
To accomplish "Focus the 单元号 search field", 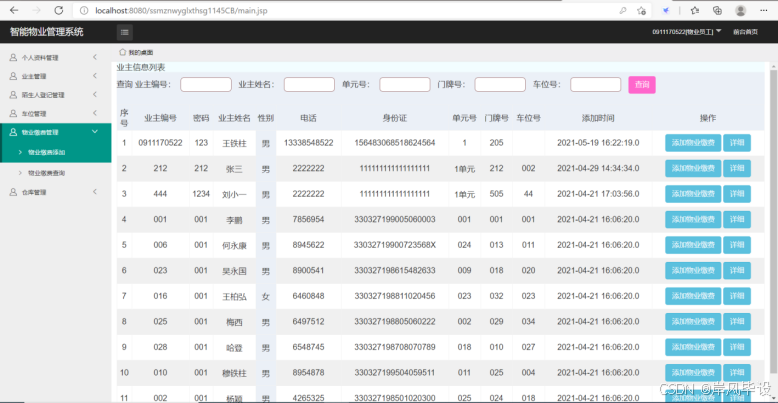I will [405, 84].
